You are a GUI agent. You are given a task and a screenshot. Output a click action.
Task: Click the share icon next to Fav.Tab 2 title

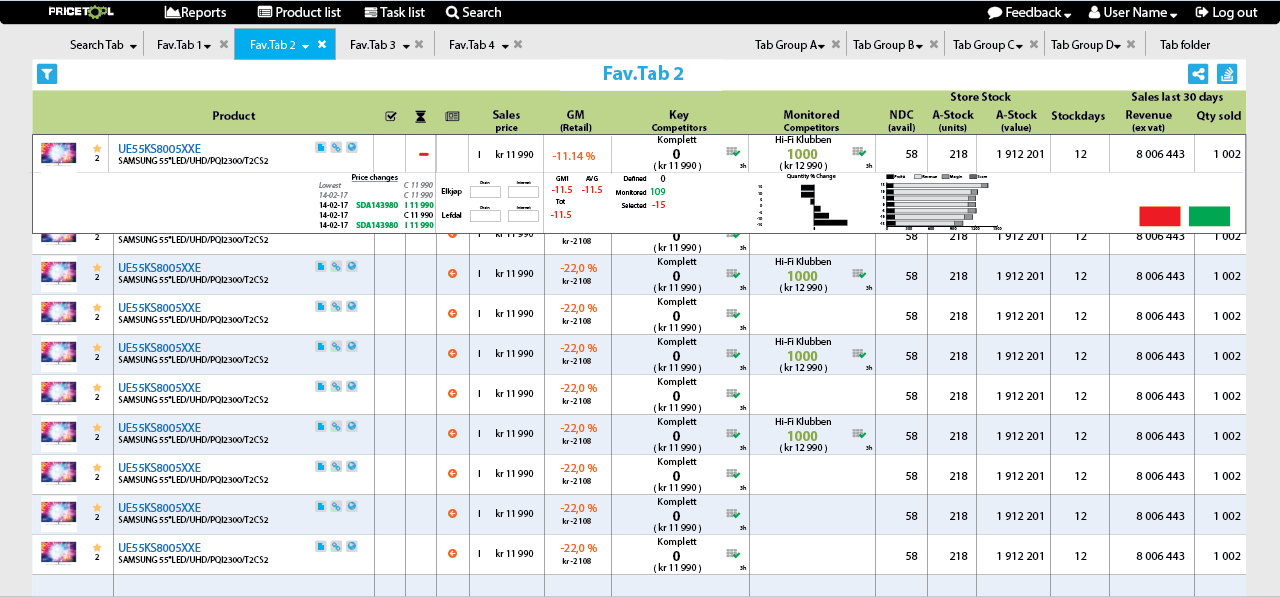coord(1198,74)
